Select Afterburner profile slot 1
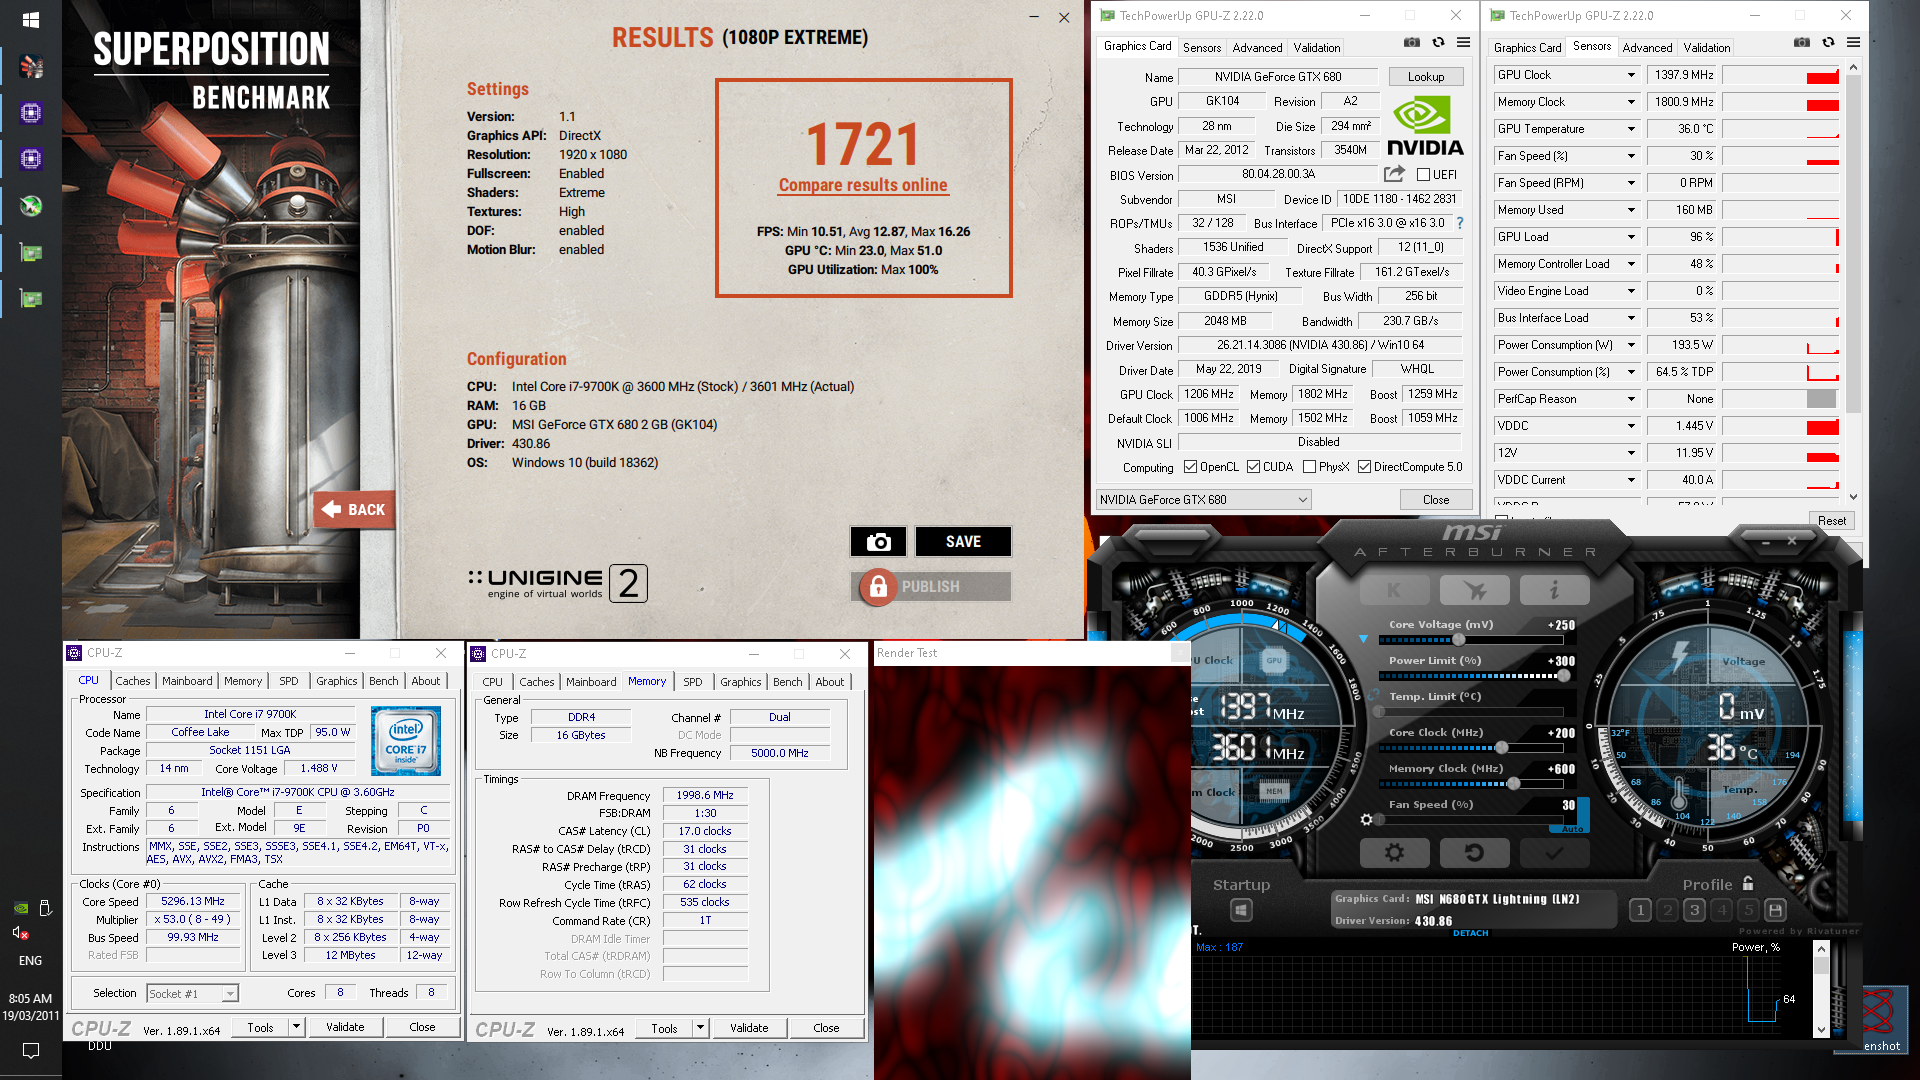 (x=1640, y=910)
